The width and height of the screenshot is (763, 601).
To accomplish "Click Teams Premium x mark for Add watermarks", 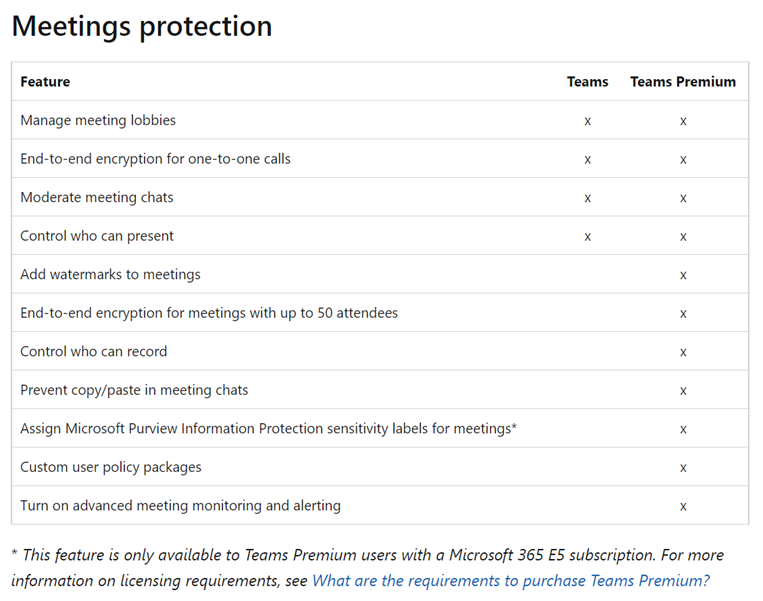I will 683,275.
